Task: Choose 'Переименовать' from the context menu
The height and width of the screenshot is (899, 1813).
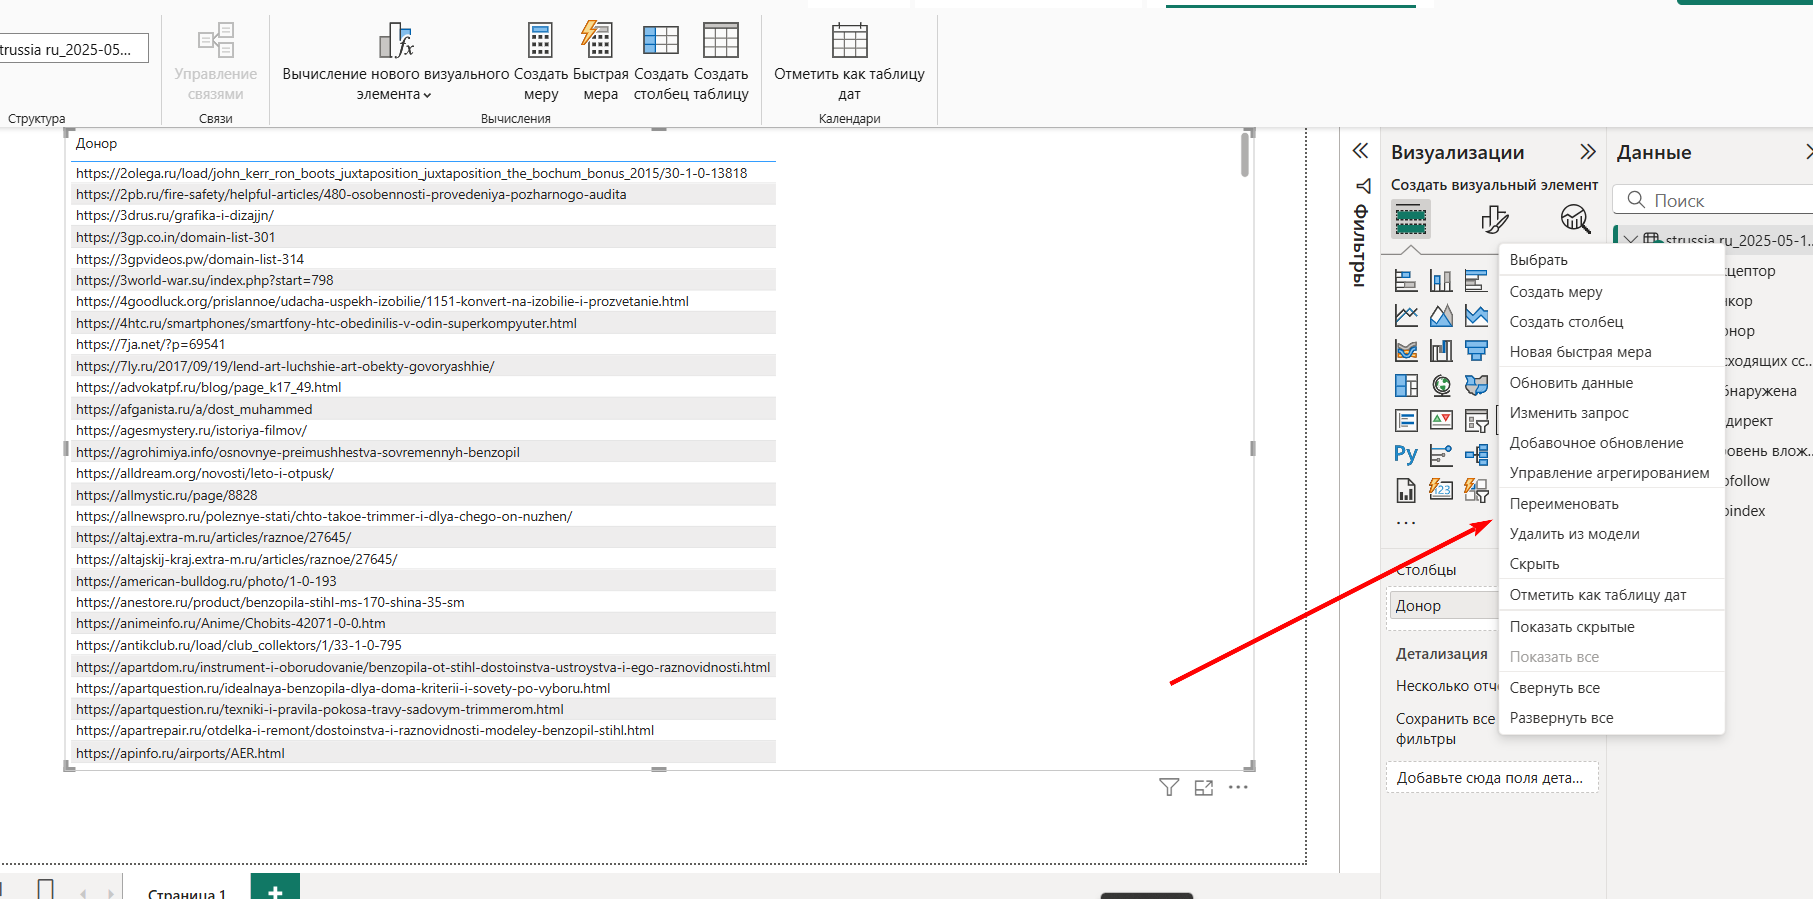Action: (1563, 504)
